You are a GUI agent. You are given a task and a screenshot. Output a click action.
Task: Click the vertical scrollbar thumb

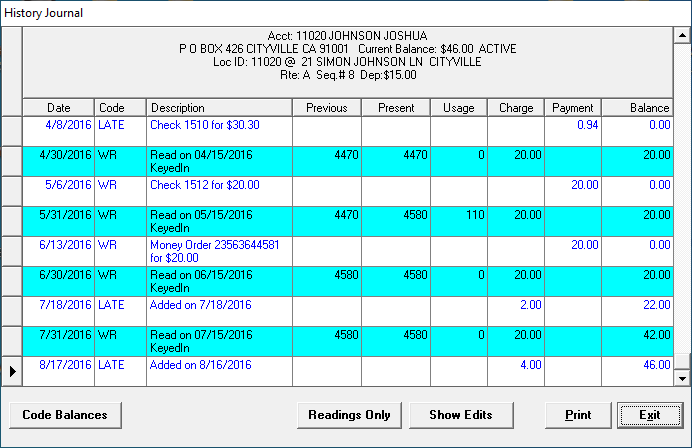[x=682, y=360]
